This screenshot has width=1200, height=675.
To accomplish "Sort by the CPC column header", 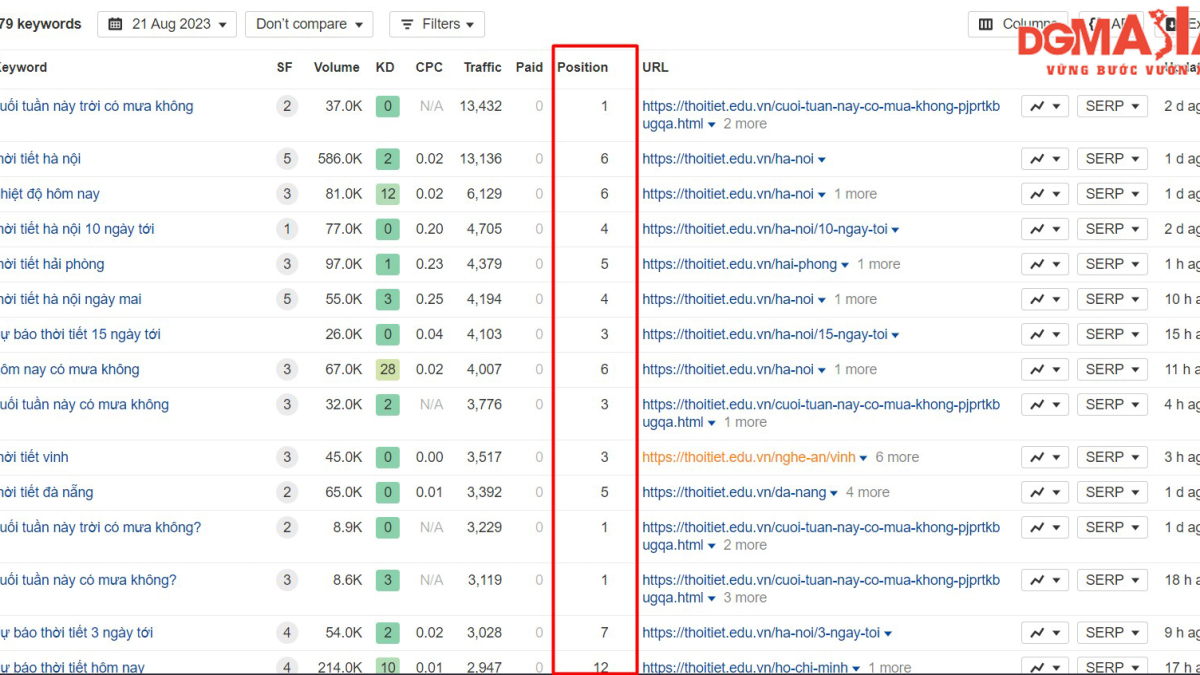I will [x=429, y=67].
